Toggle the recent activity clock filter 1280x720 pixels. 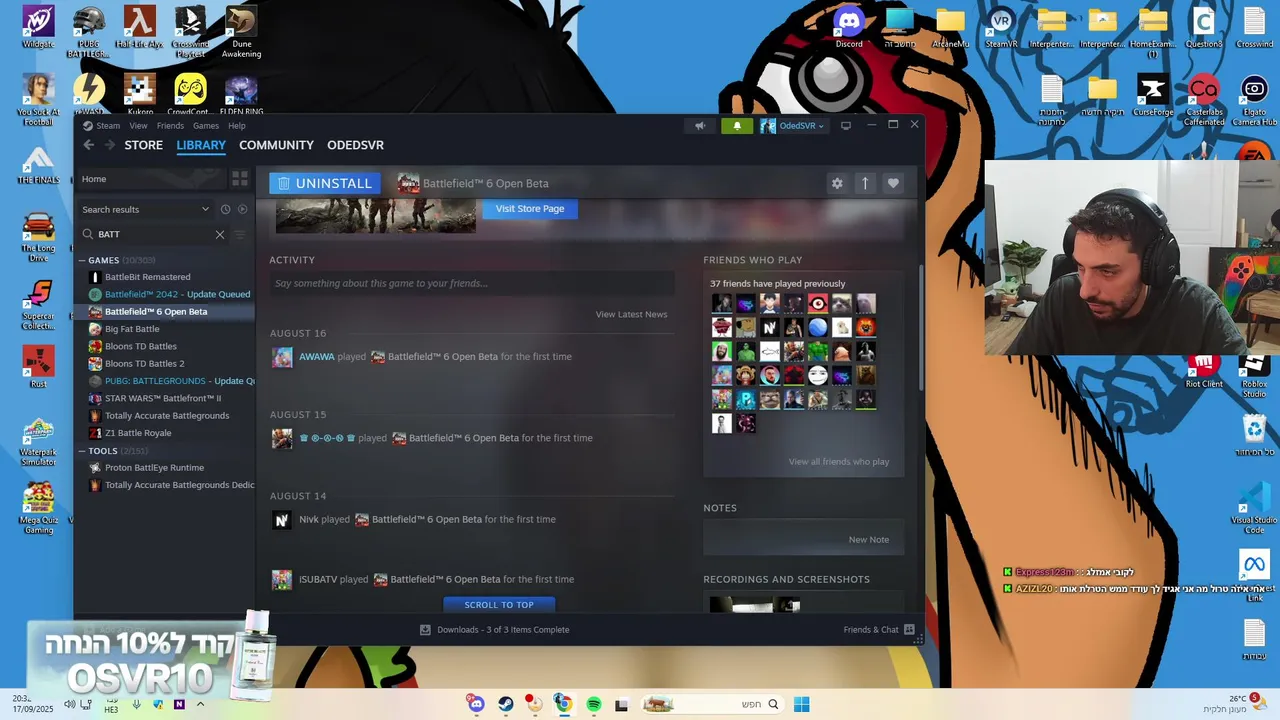[x=225, y=209]
